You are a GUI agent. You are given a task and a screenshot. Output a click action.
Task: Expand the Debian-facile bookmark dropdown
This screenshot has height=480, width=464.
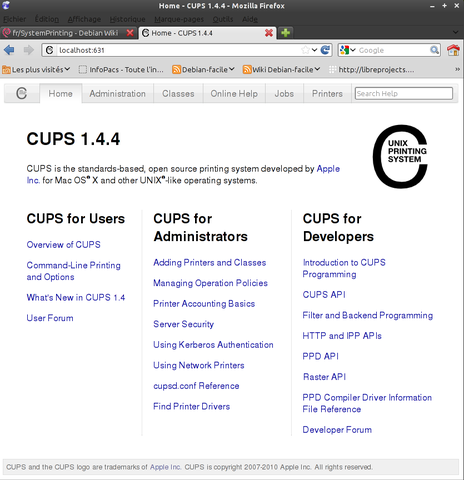(232, 69)
